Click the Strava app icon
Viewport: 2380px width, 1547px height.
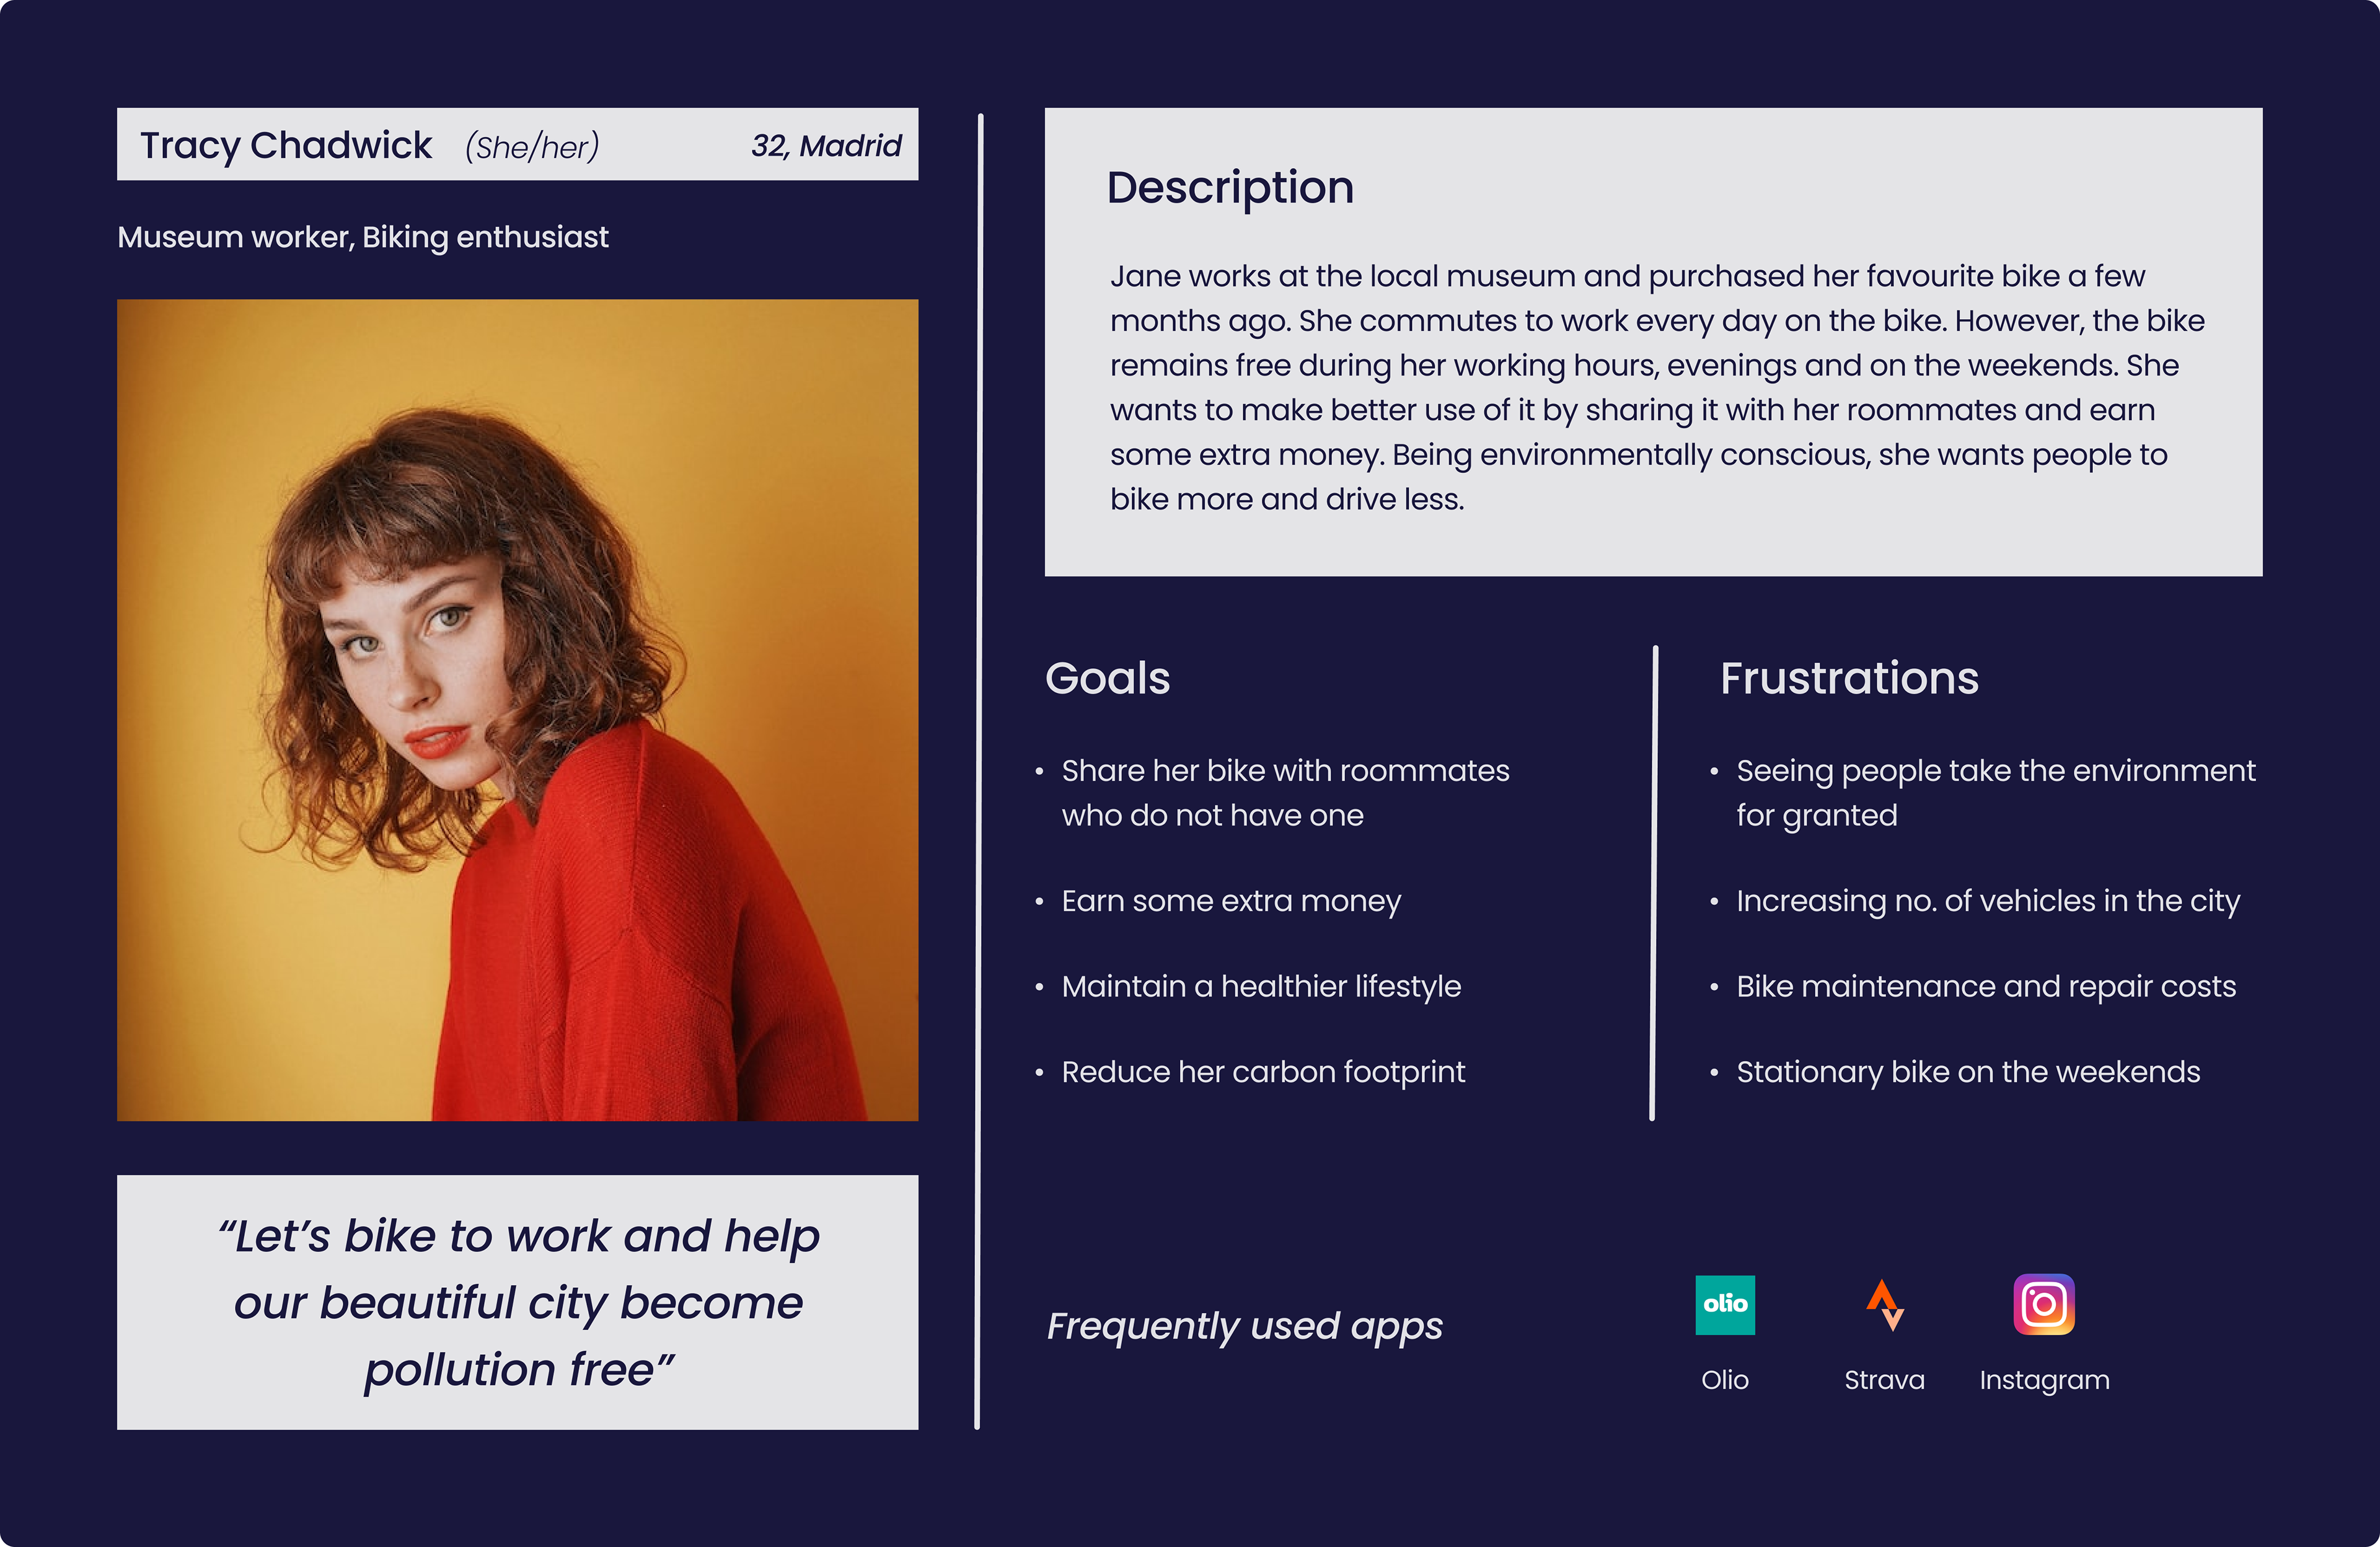tap(1884, 1305)
